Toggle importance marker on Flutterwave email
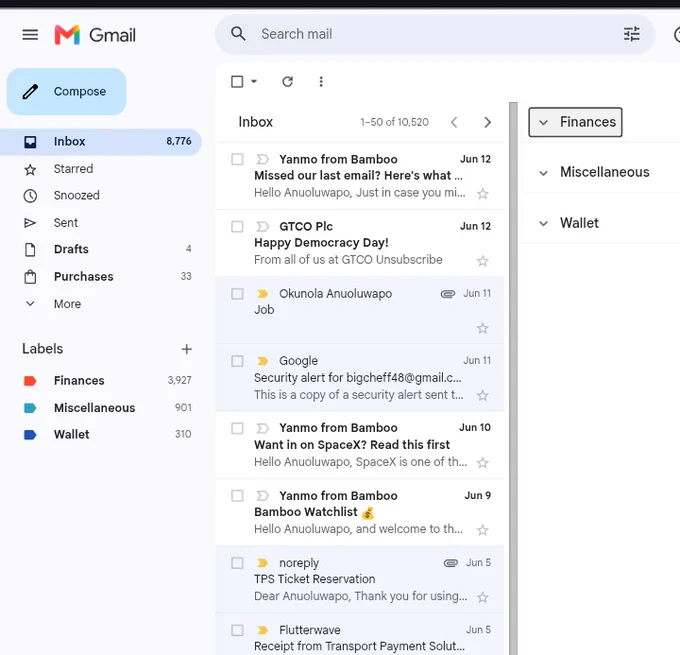680x655 pixels. coord(262,630)
